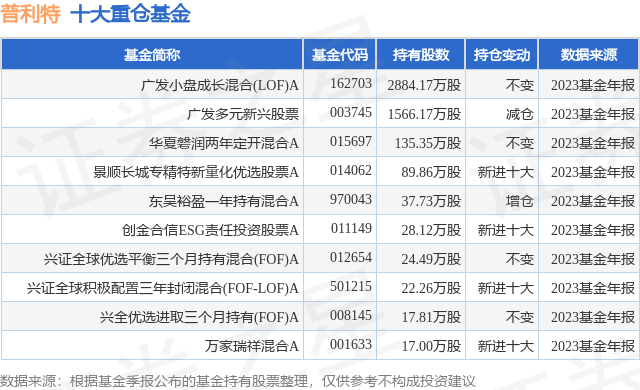Select fund name 华夏磐润两年定开混合A
Viewport: 640px width, 390px height.
[223, 143]
